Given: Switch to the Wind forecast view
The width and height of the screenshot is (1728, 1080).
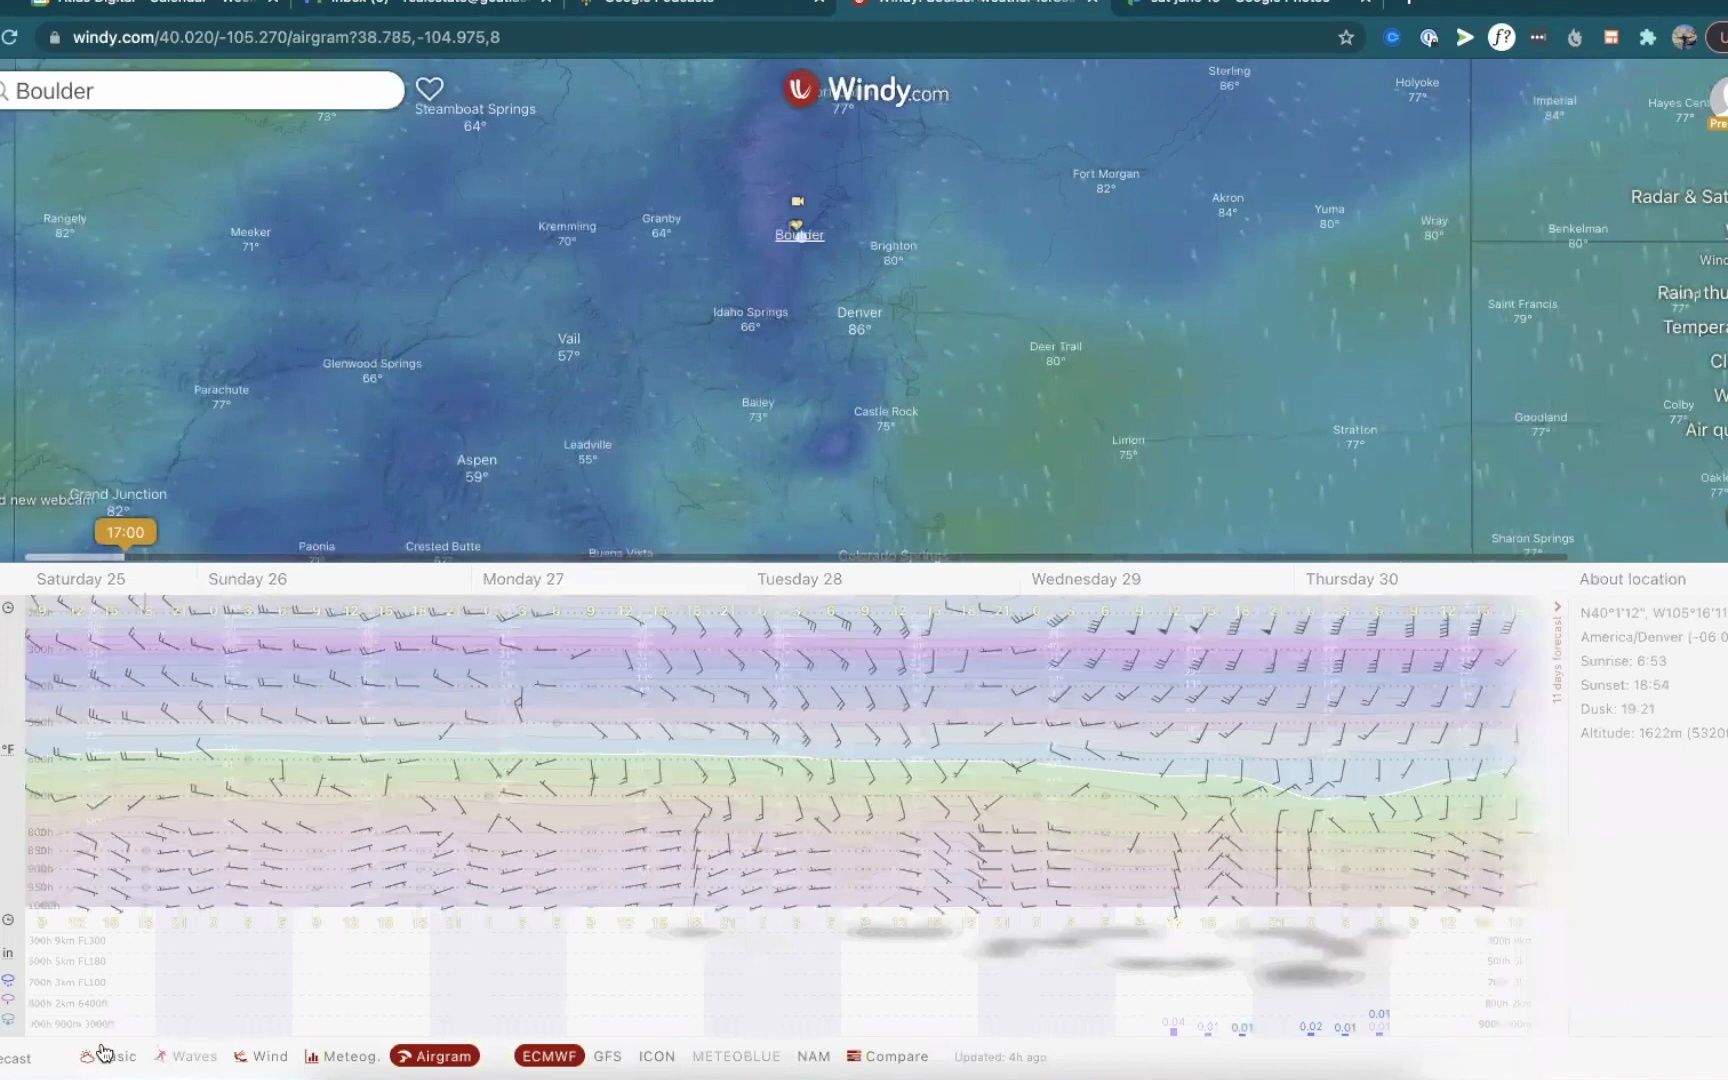Looking at the screenshot, I should (260, 1056).
